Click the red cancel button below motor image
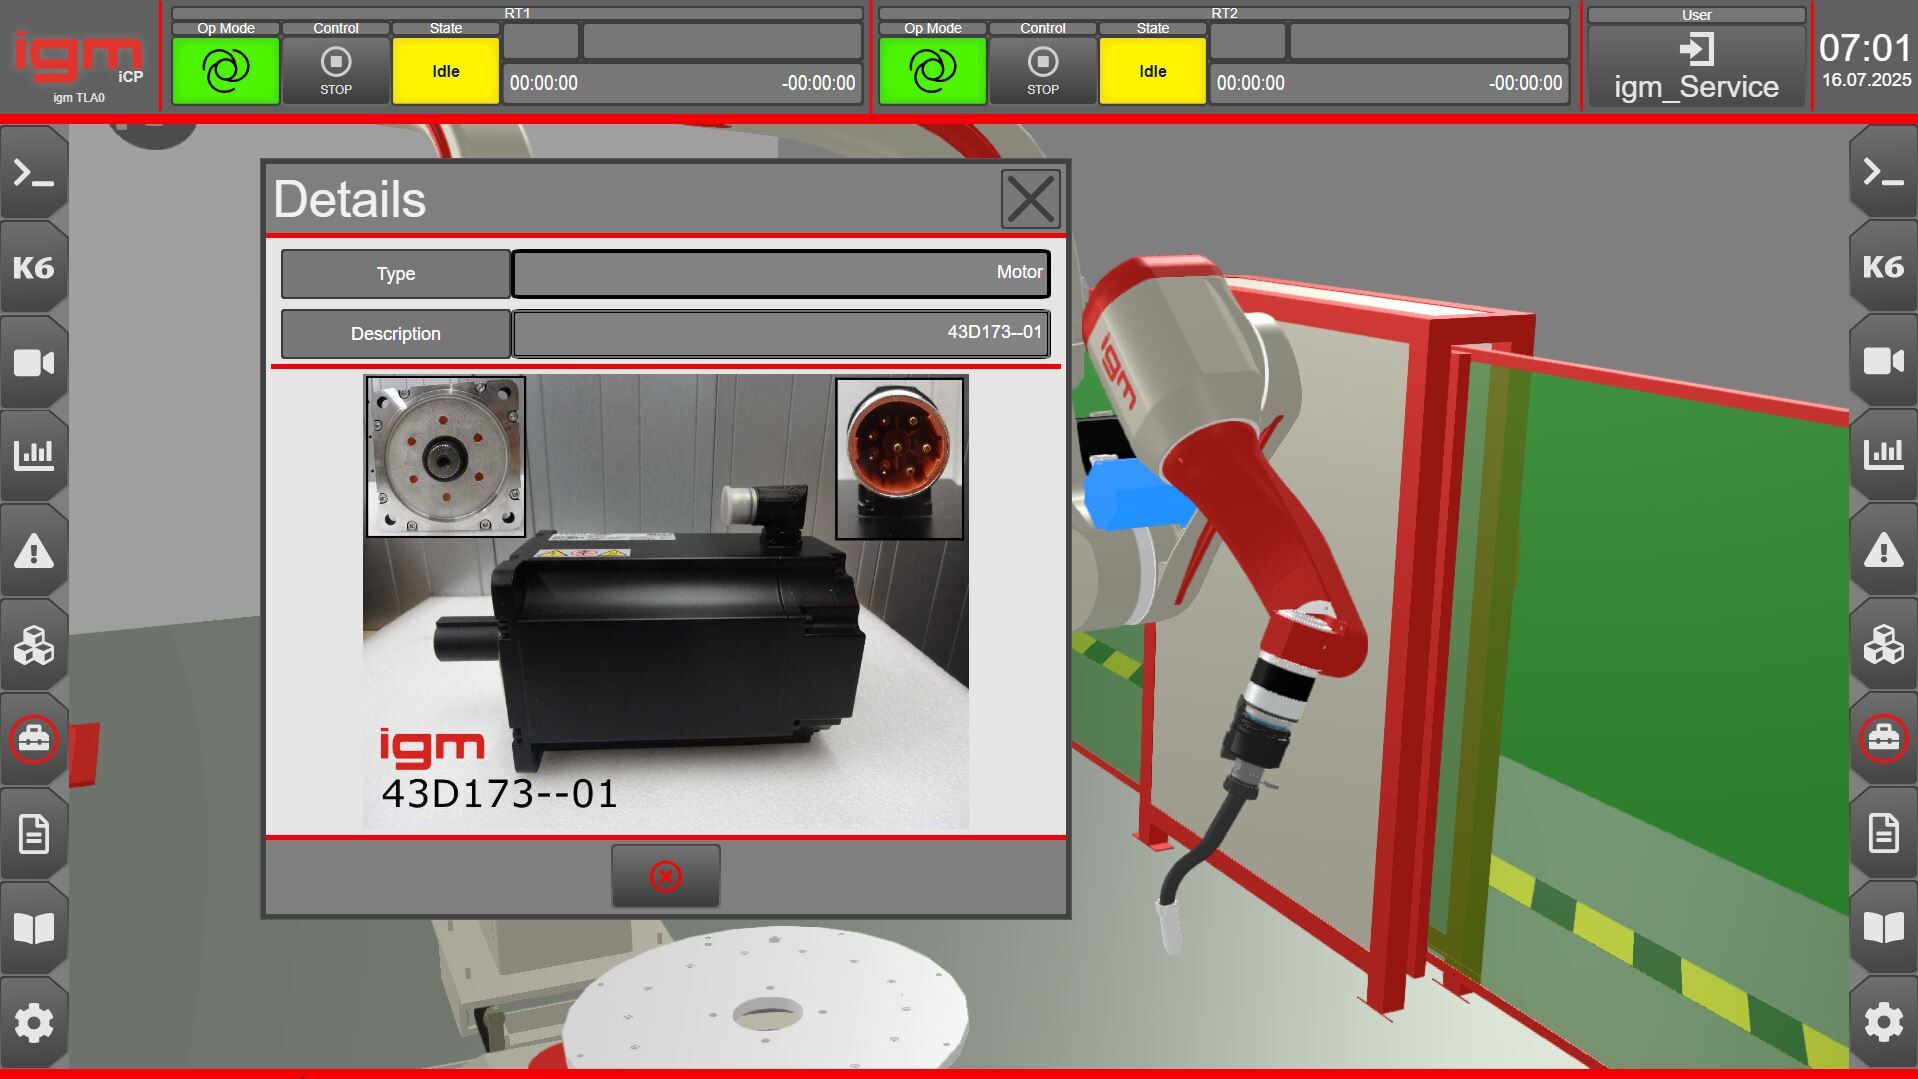The image size is (1918, 1079). pos(665,876)
